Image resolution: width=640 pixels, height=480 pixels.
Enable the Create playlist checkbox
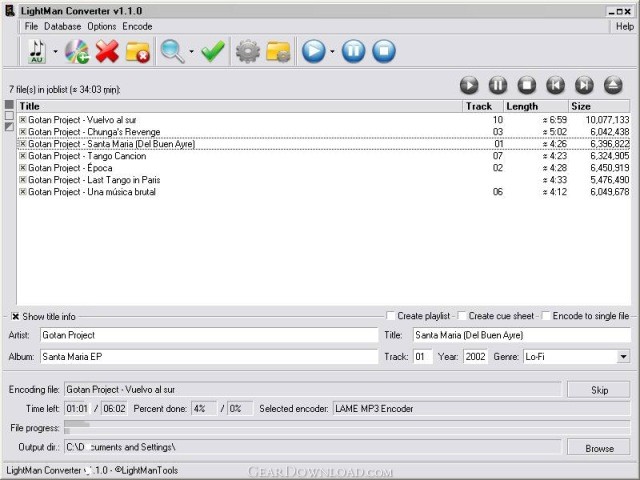(391, 316)
